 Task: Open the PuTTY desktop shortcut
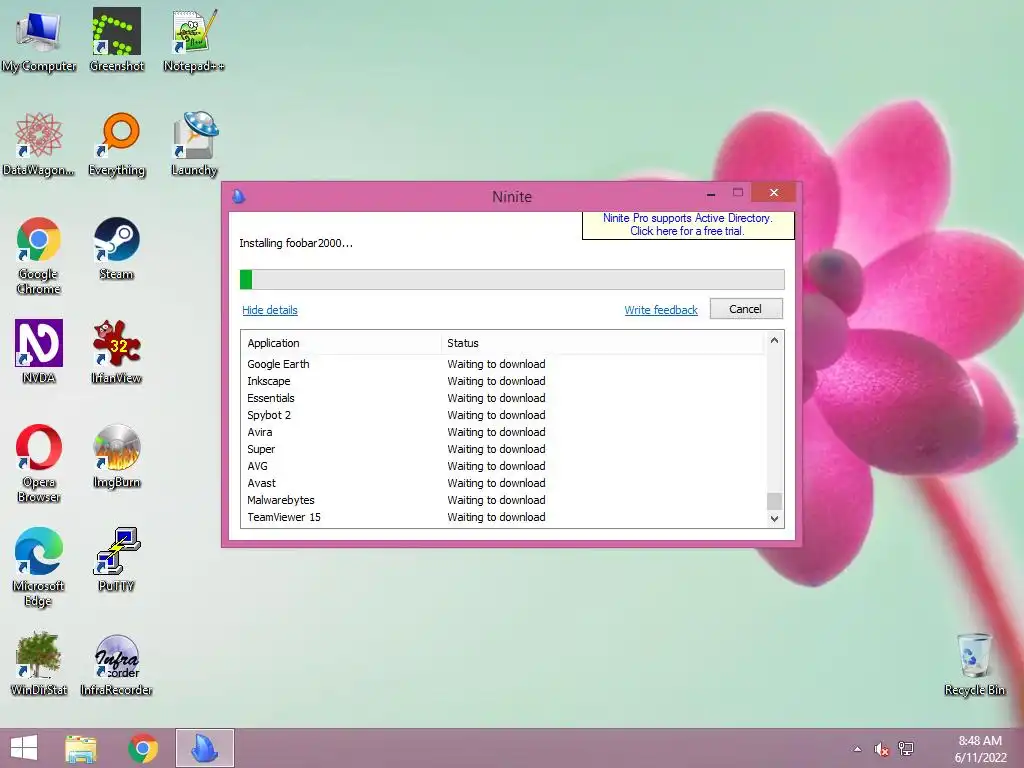pos(116,560)
